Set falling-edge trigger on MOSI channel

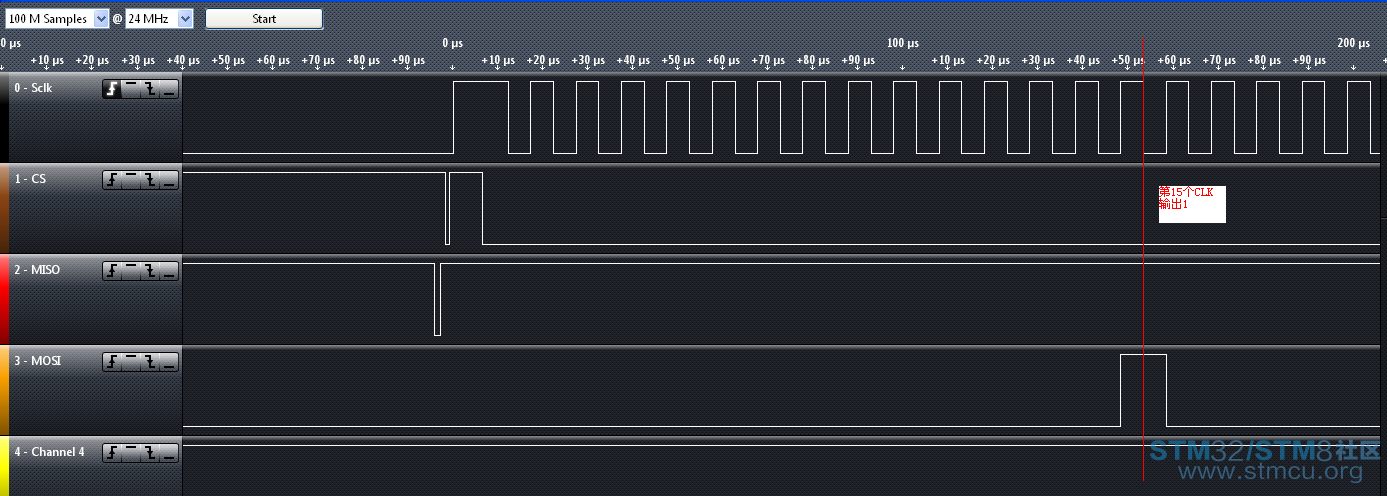point(150,362)
